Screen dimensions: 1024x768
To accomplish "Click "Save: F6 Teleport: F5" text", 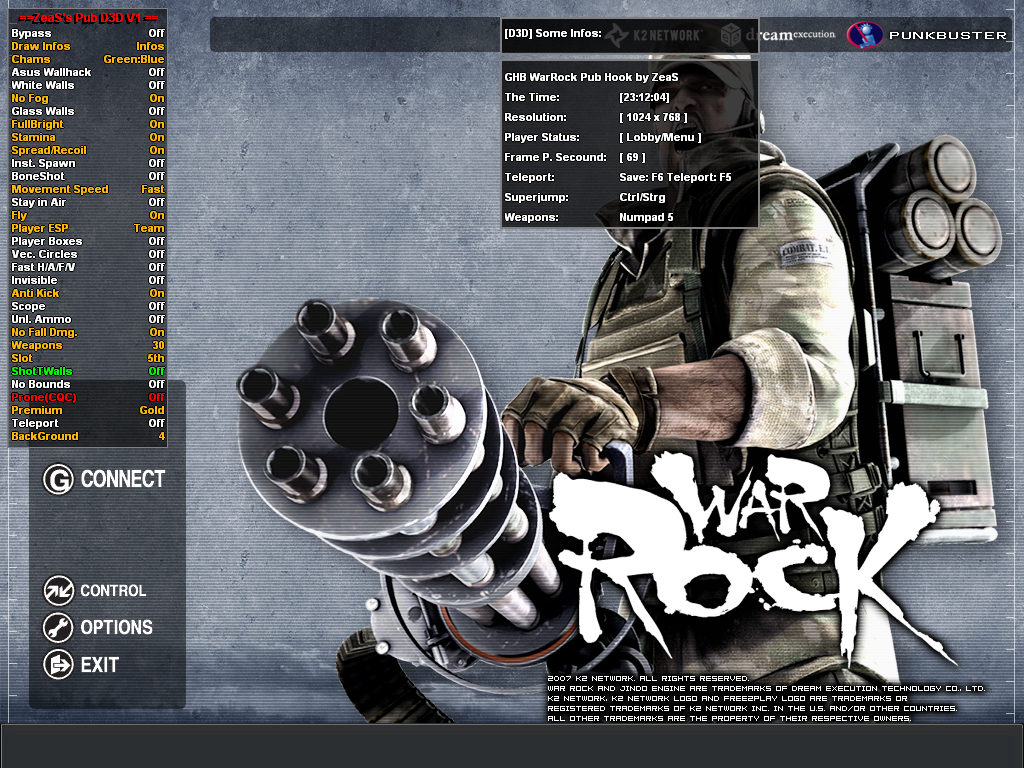I will [x=675, y=178].
